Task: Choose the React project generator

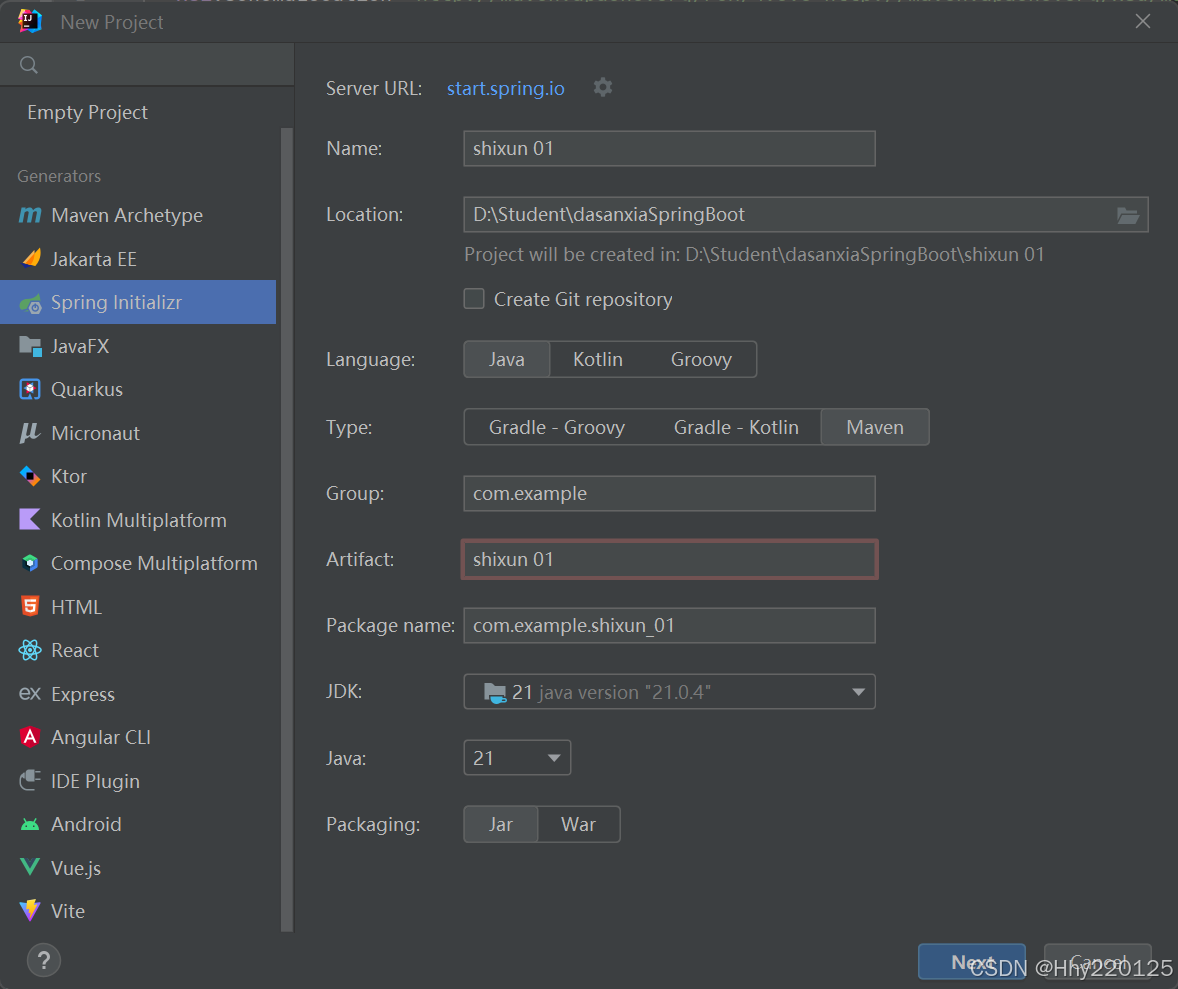Action: click(x=74, y=650)
